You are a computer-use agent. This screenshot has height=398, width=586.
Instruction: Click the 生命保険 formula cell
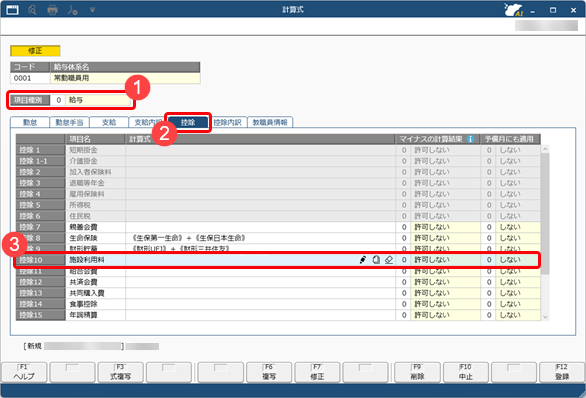(x=260, y=238)
